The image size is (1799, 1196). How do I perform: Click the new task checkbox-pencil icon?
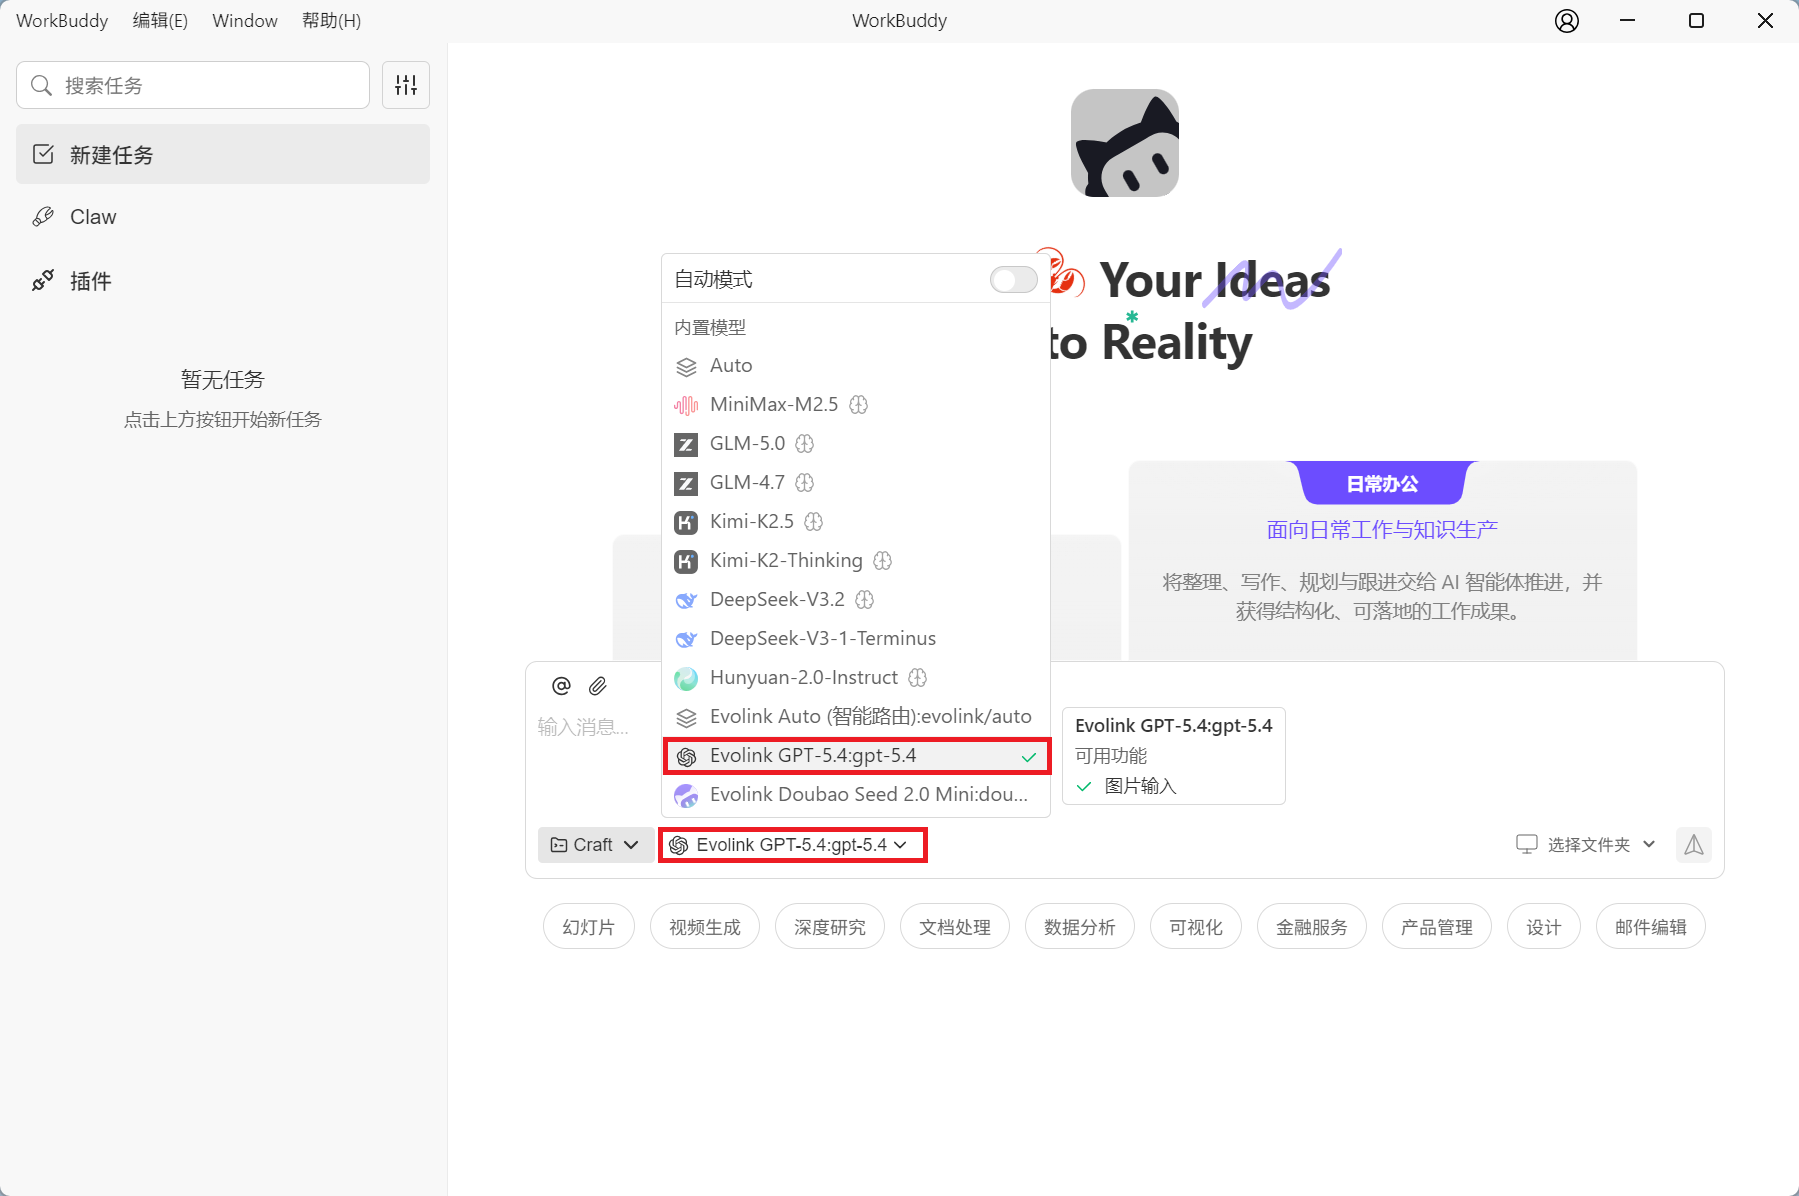43,154
